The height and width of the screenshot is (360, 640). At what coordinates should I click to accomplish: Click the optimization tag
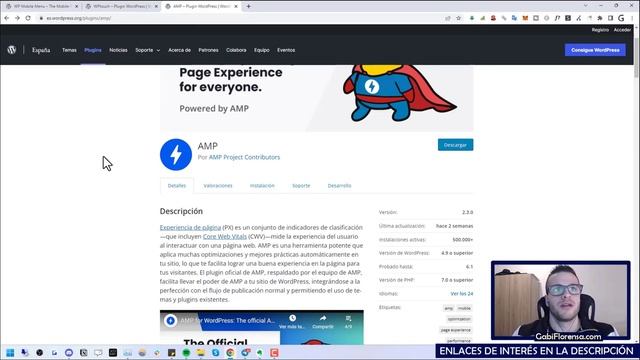[459, 319]
